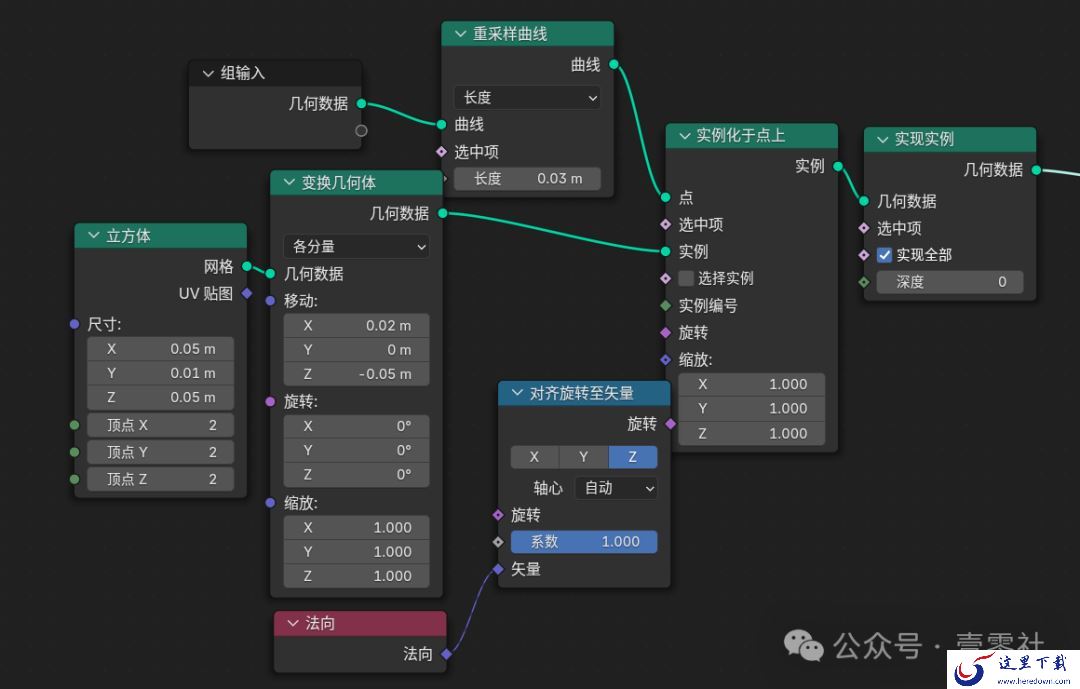Click 立方体 UV 贴图 output socket
Viewport: 1080px width, 689px height.
[247, 294]
